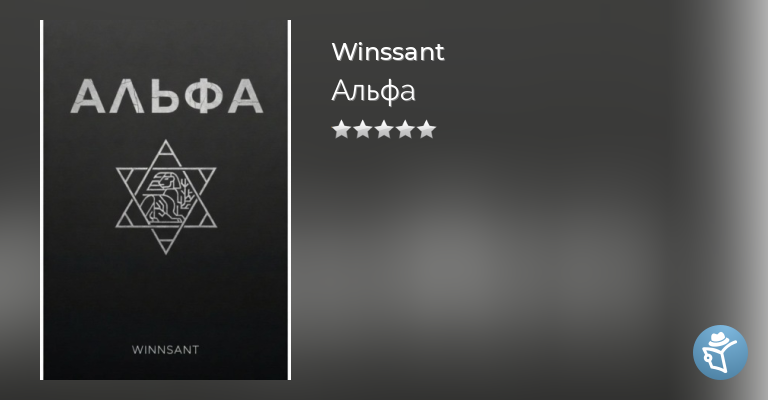The height and width of the screenshot is (400, 768).
Task: Click the bottom point of the hexagram
Action: 166,246
